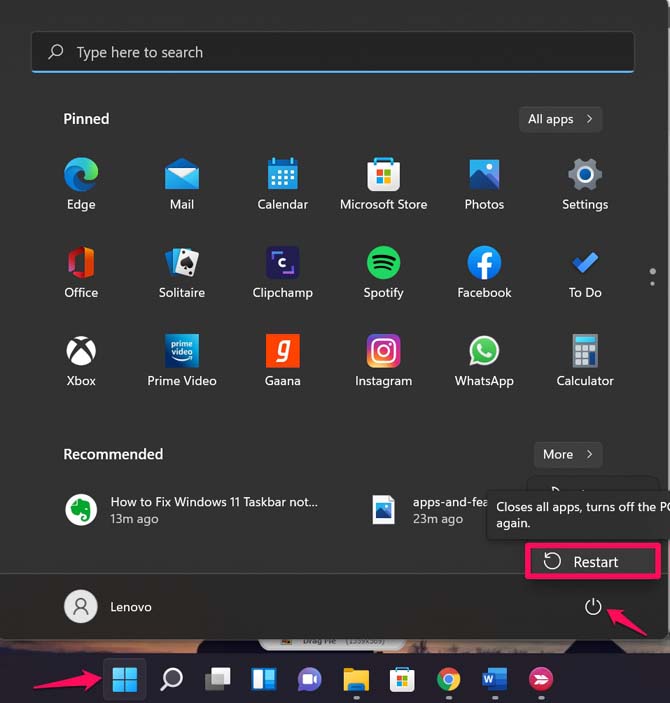The width and height of the screenshot is (670, 703).
Task: Open Microsoft Store taskbar icon
Action: (x=402, y=679)
